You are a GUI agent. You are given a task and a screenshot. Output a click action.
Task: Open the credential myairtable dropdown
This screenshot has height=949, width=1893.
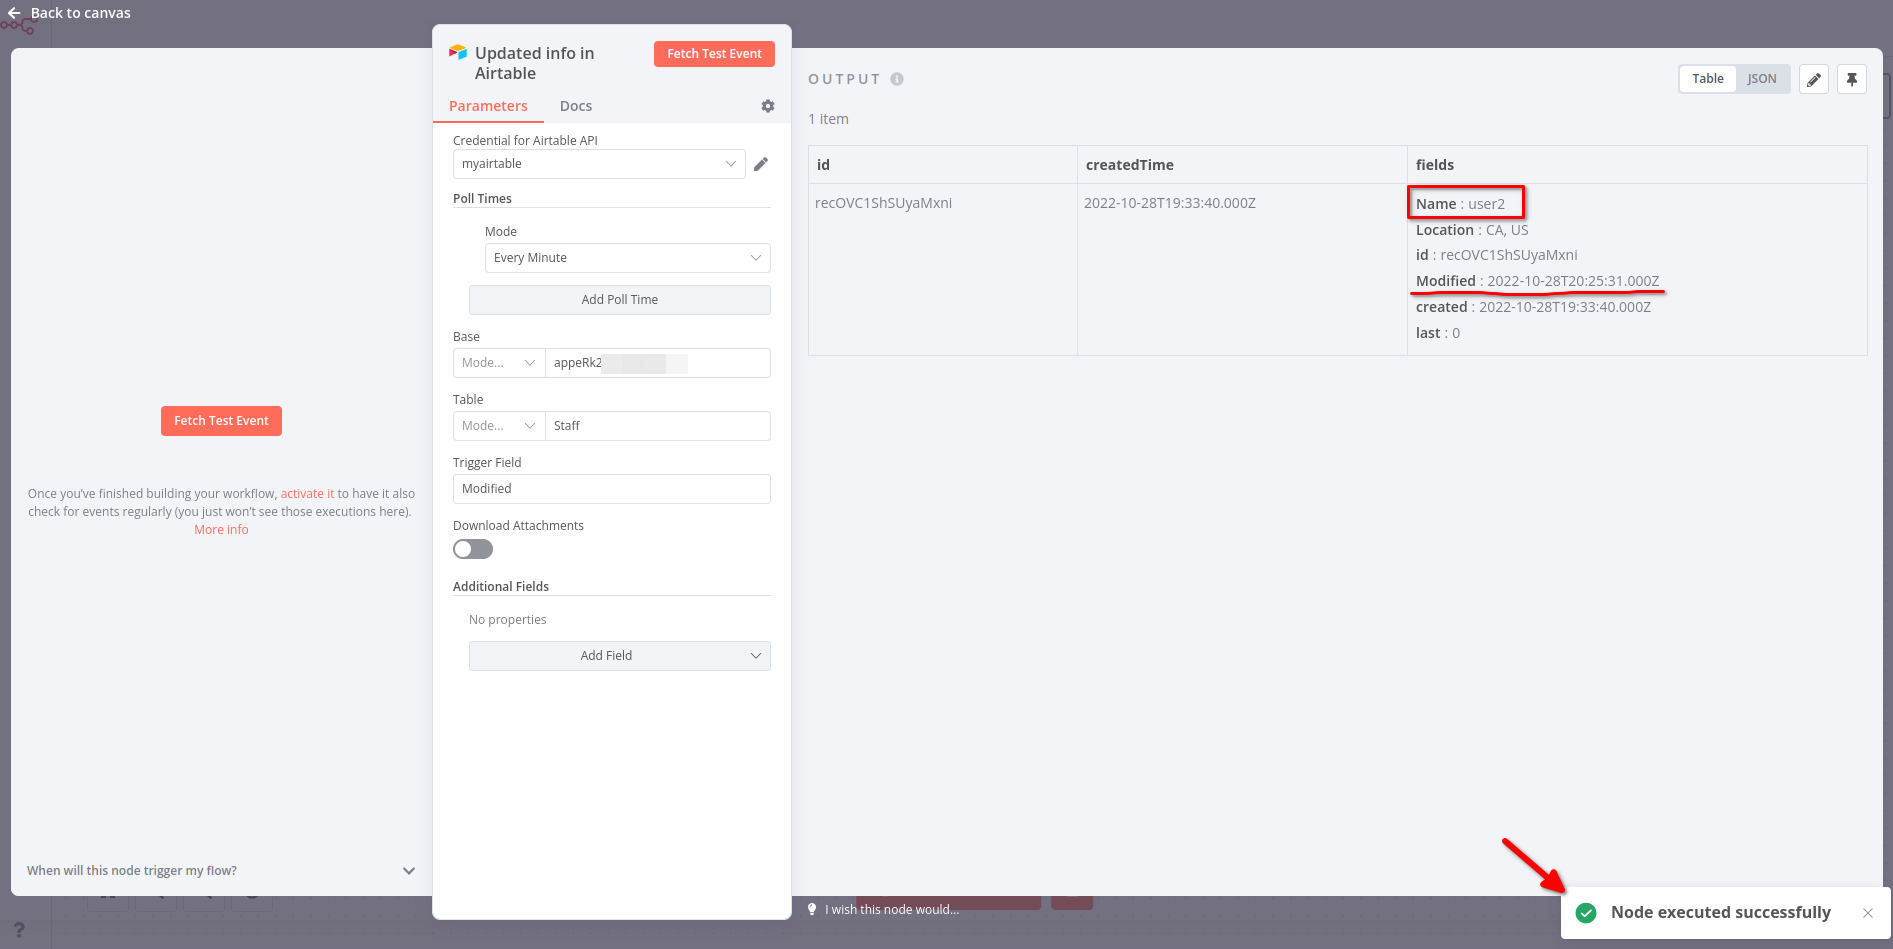[599, 164]
